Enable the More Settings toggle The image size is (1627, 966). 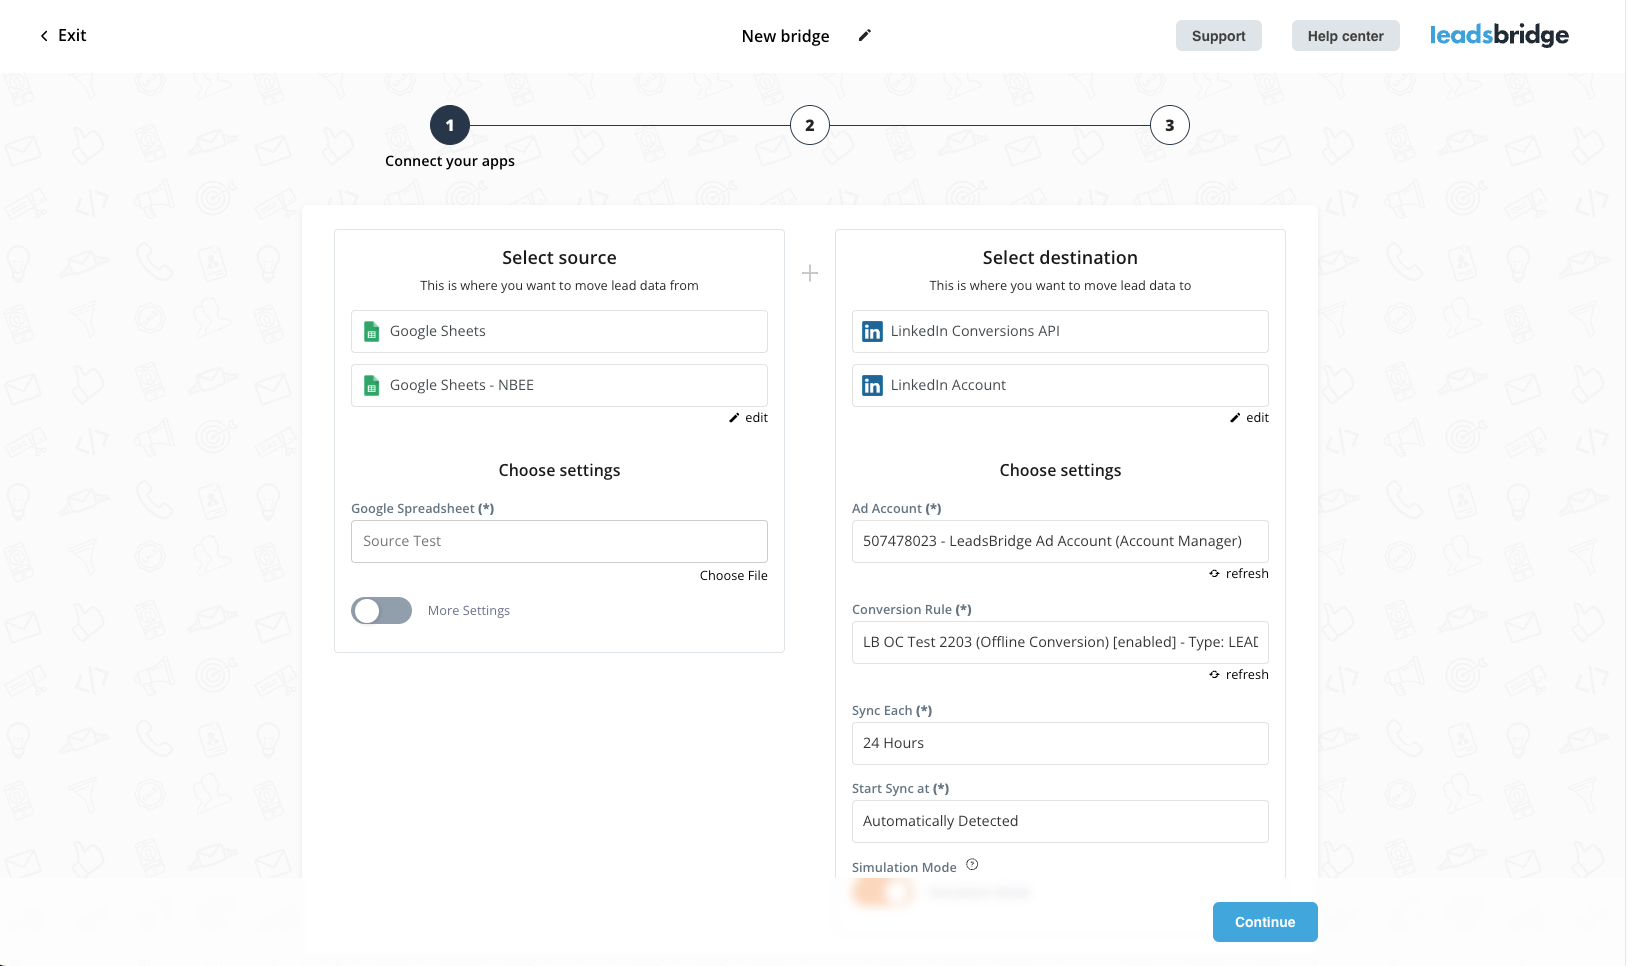pyautogui.click(x=381, y=611)
